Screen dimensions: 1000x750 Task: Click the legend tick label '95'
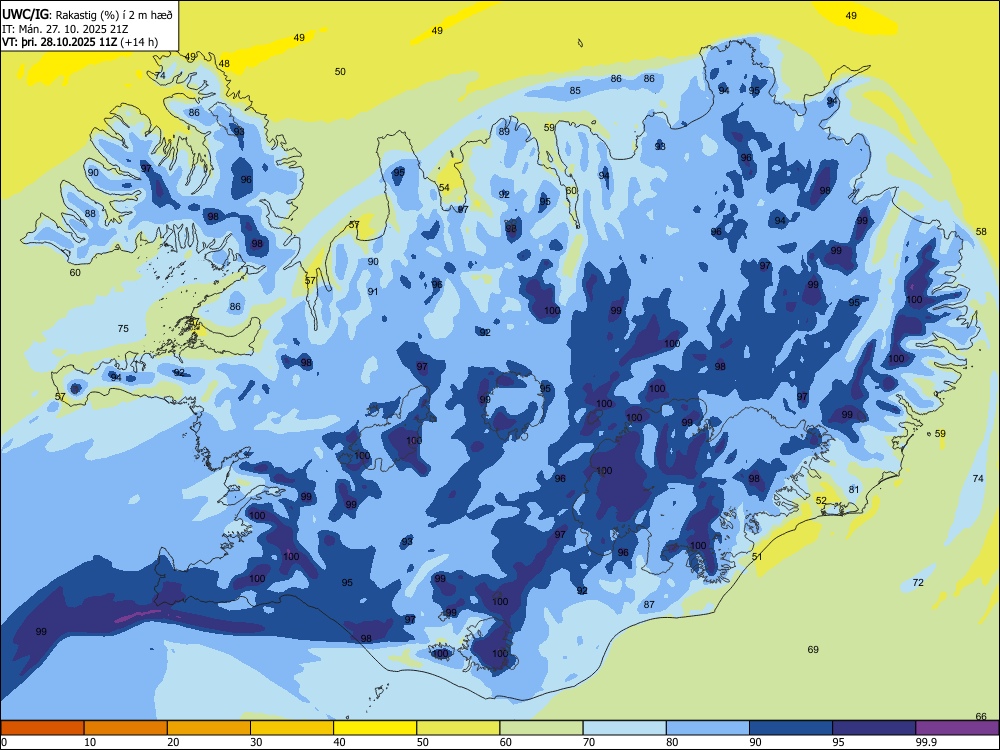click(x=838, y=742)
